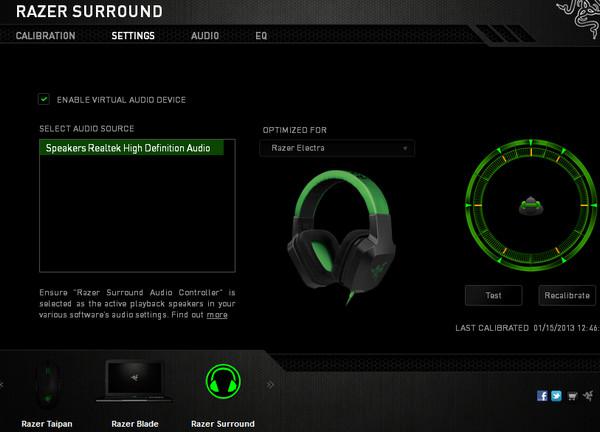Click the Test button
600x432 pixels.
click(x=493, y=295)
